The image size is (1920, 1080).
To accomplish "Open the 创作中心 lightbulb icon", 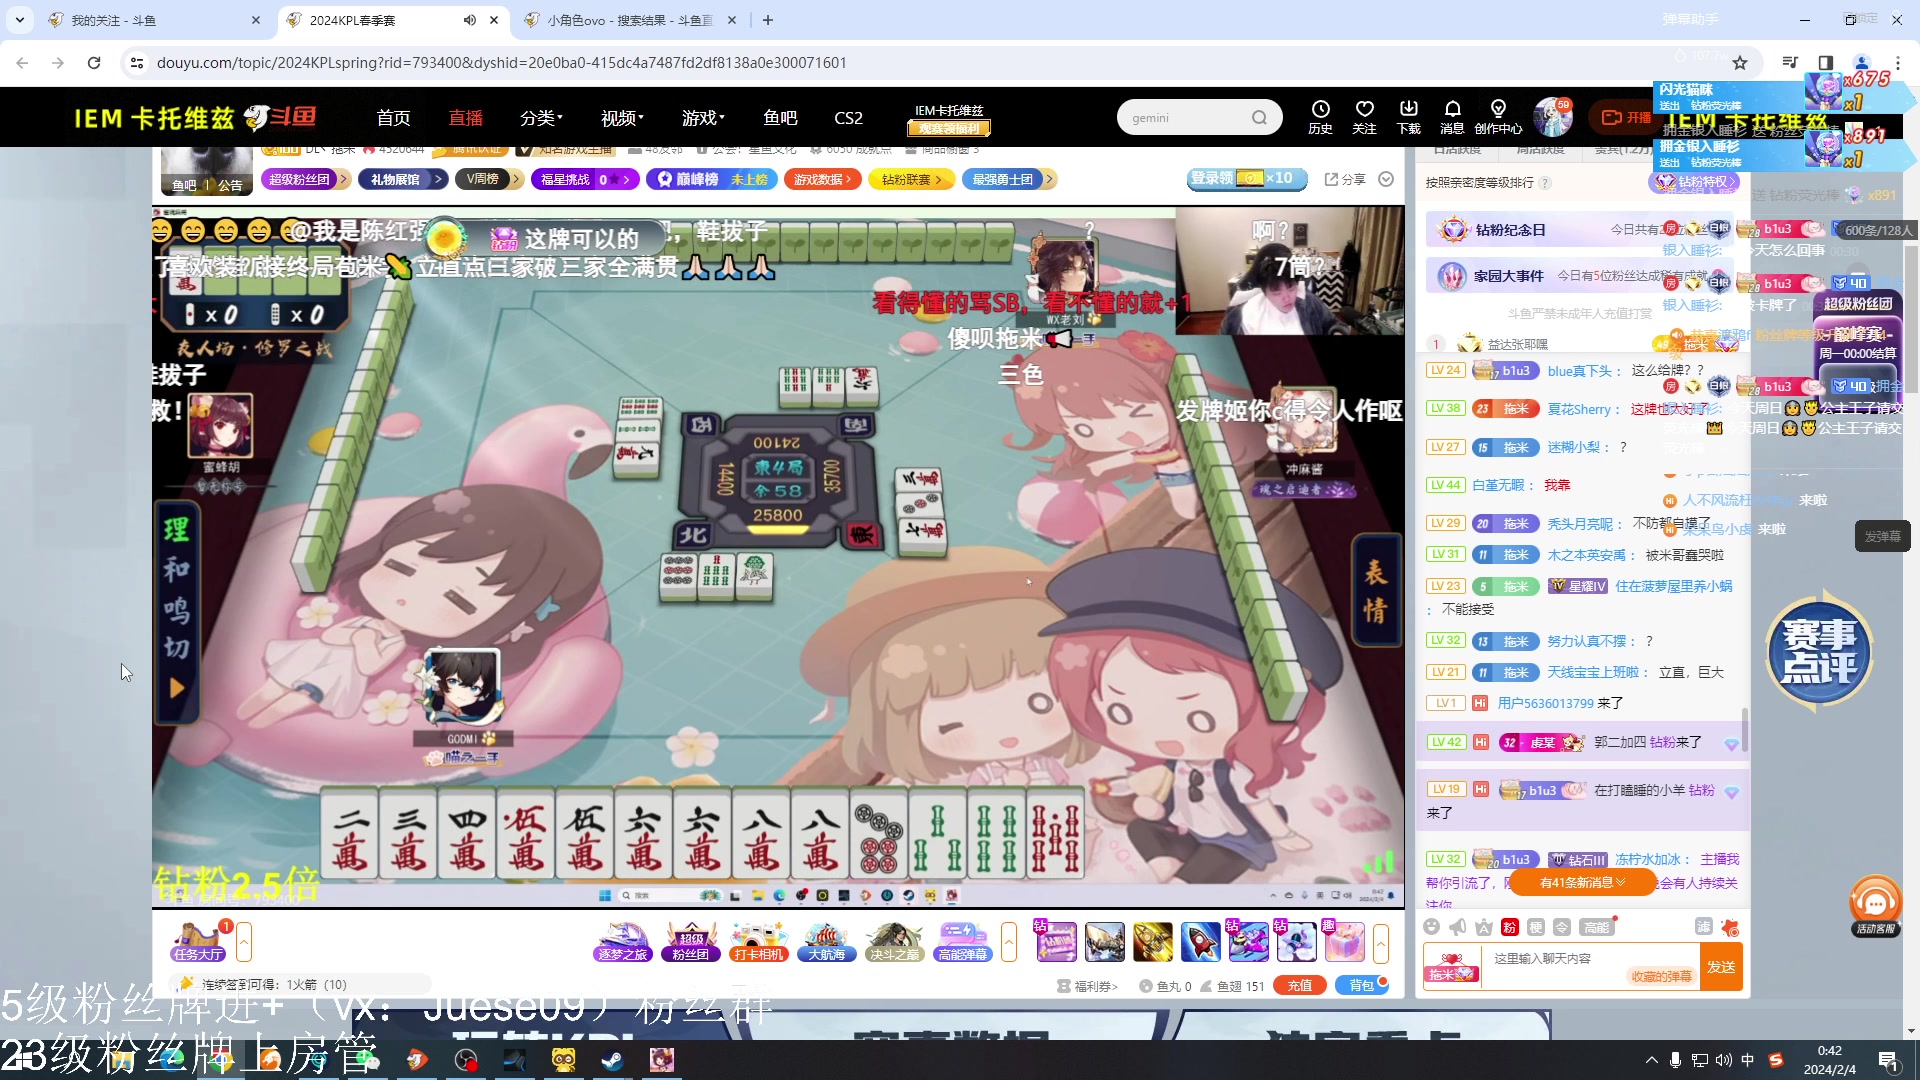I will coord(1498,117).
